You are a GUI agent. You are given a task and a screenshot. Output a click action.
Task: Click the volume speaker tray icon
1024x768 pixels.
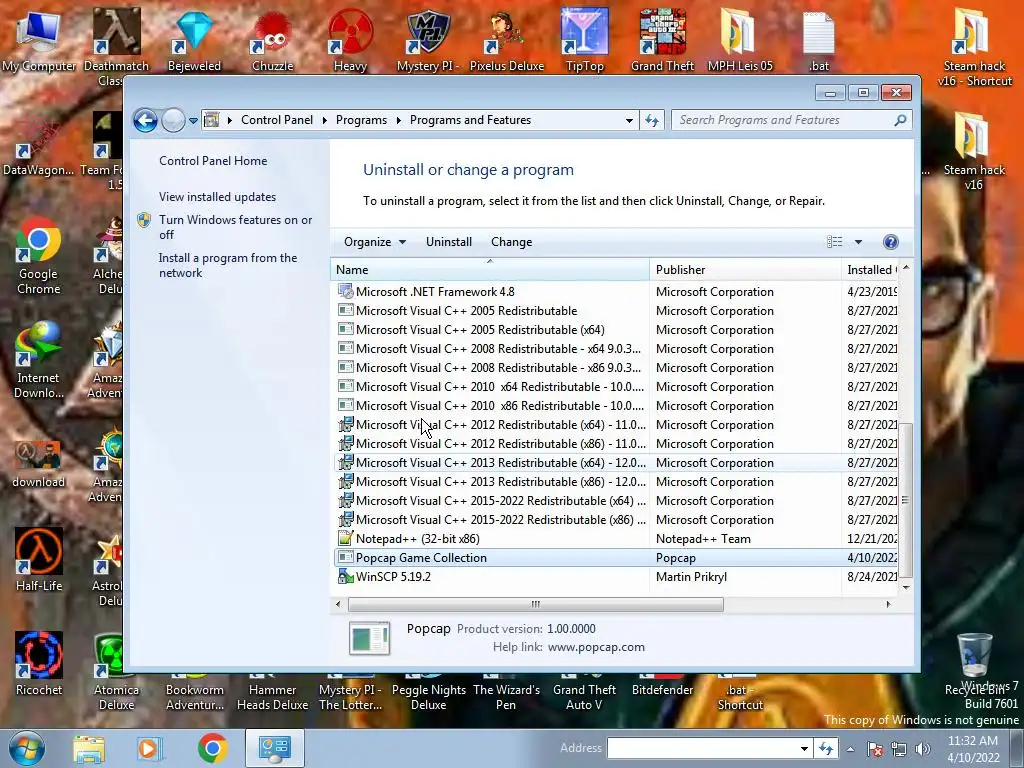coord(922,749)
